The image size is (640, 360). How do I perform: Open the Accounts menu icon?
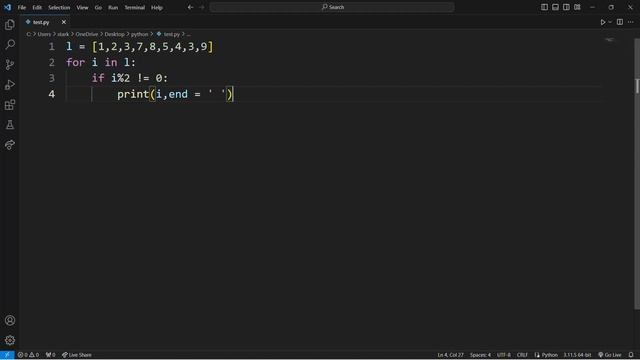(10, 320)
